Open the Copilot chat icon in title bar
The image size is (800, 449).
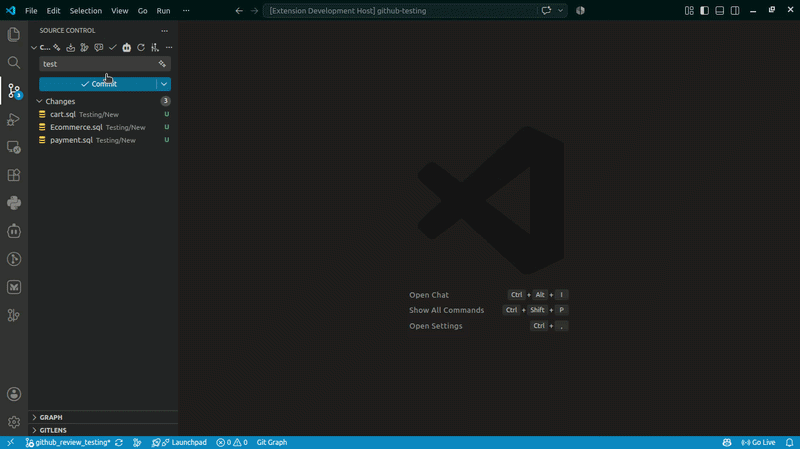click(x=546, y=10)
